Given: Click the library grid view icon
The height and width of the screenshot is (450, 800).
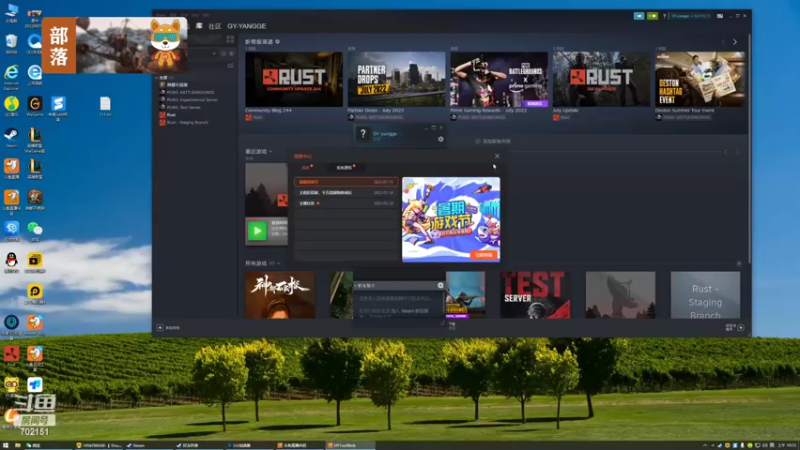Looking at the screenshot, I should tap(230, 39).
